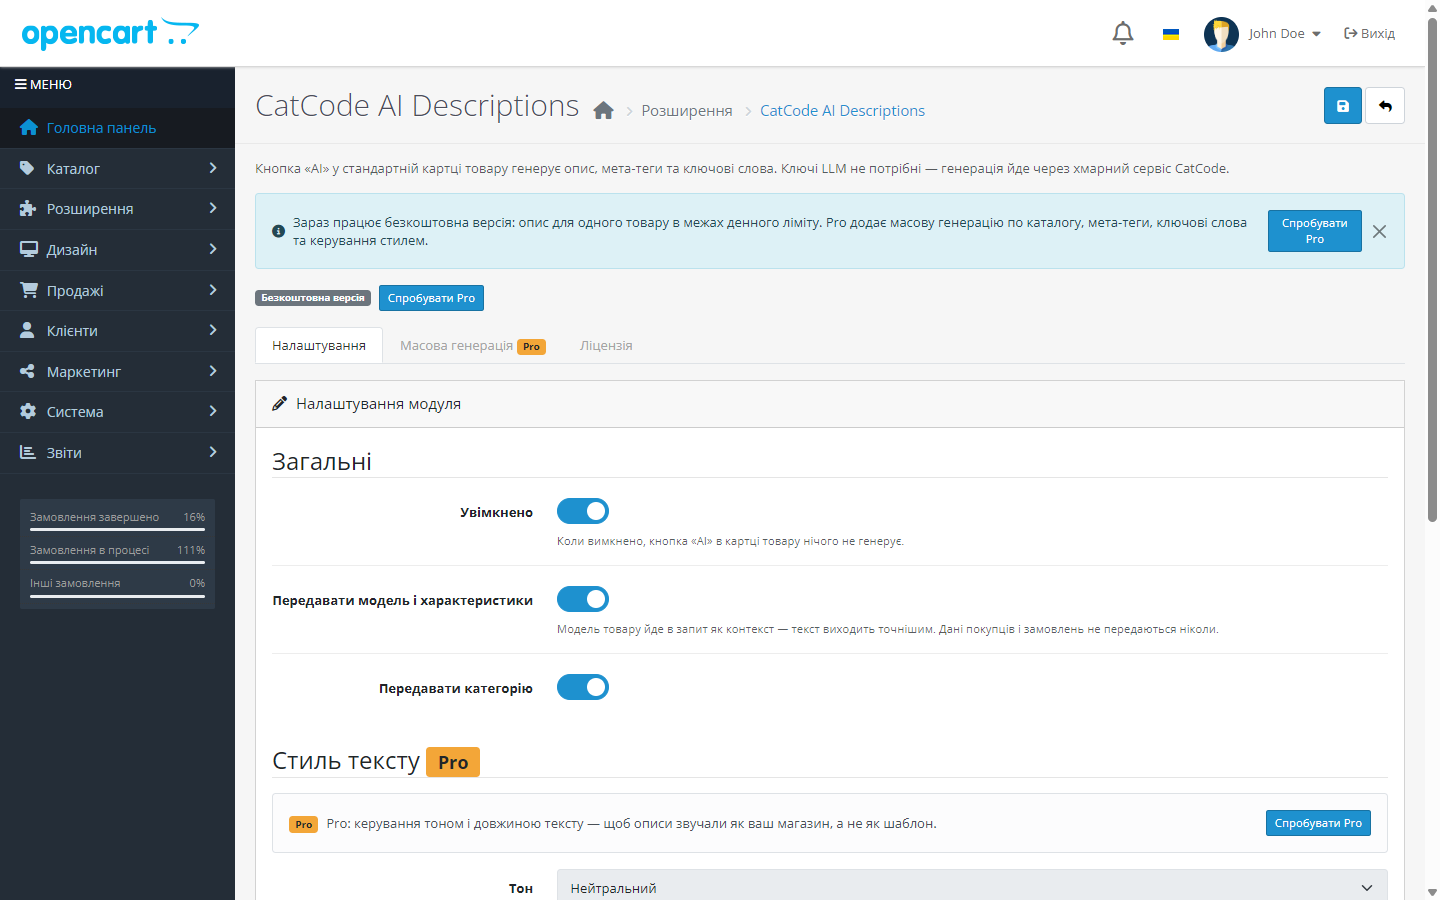Expand the Маркетинг menu chevron
Image resolution: width=1440 pixels, height=900 pixels.
click(x=213, y=371)
